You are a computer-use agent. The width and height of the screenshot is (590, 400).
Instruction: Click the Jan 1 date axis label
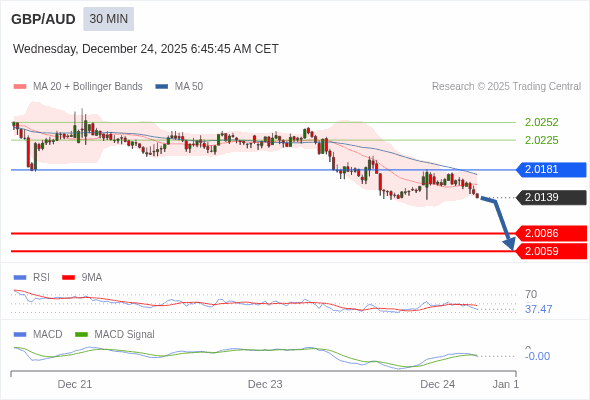click(x=506, y=385)
